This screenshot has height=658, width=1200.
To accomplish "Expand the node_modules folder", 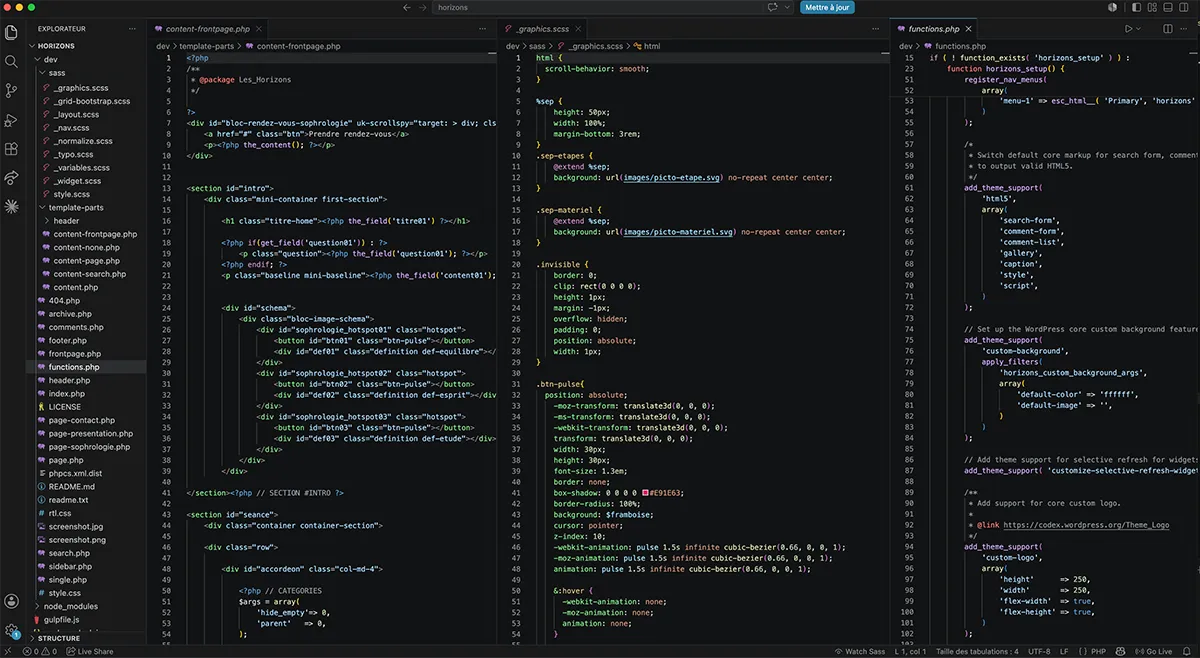I will coord(88,606).
